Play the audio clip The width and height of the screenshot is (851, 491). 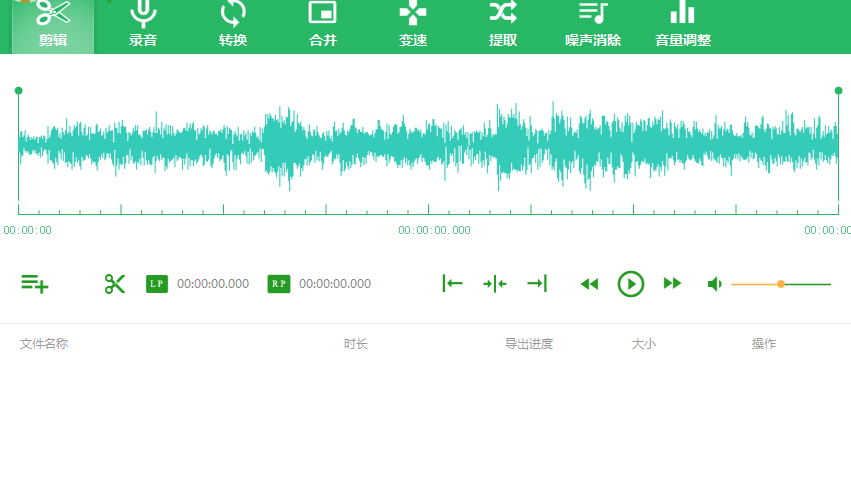tap(631, 284)
